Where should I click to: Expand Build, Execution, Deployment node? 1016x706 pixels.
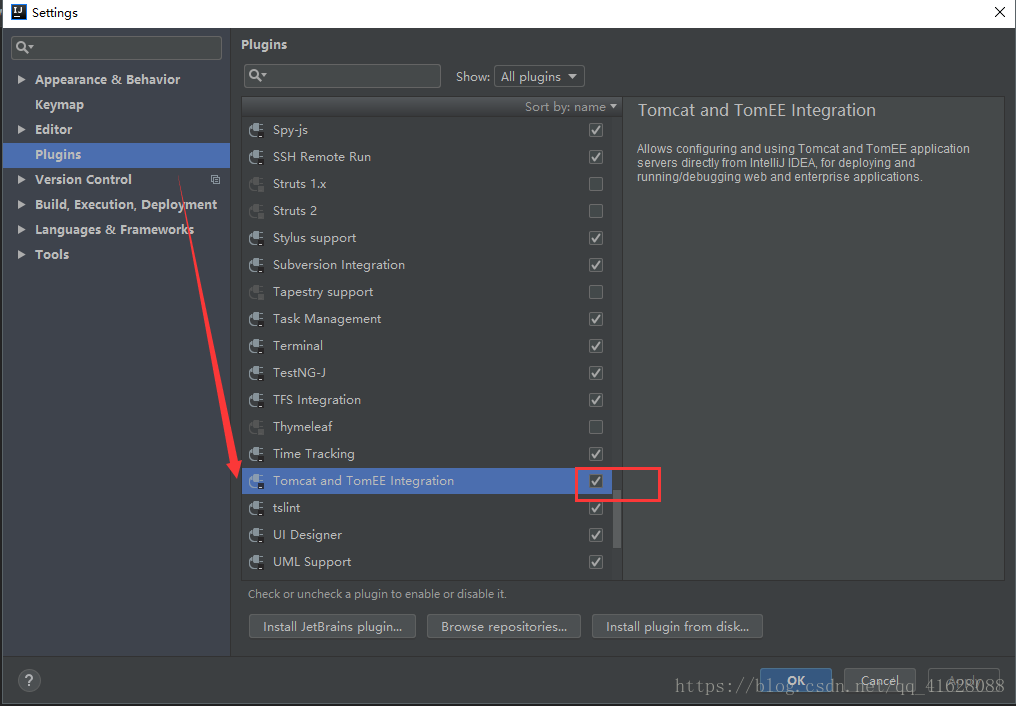click(21, 205)
